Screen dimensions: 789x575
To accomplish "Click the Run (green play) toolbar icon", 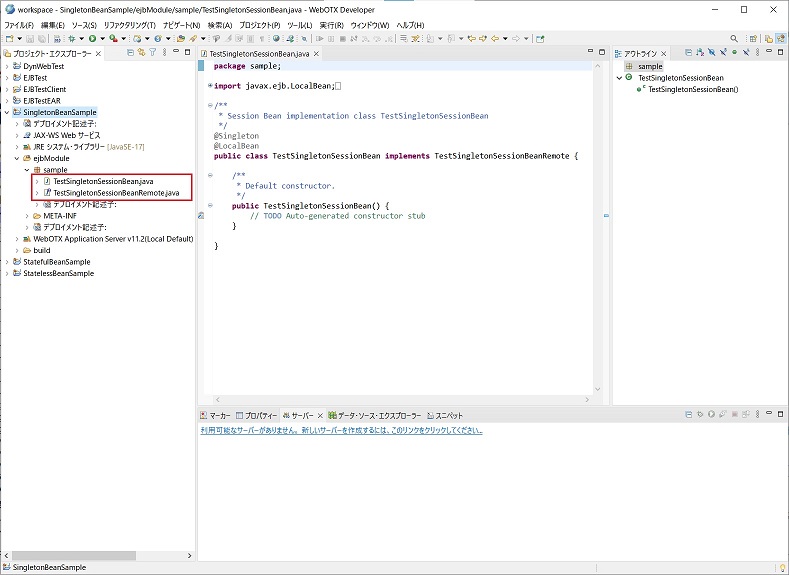I will coord(91,38).
